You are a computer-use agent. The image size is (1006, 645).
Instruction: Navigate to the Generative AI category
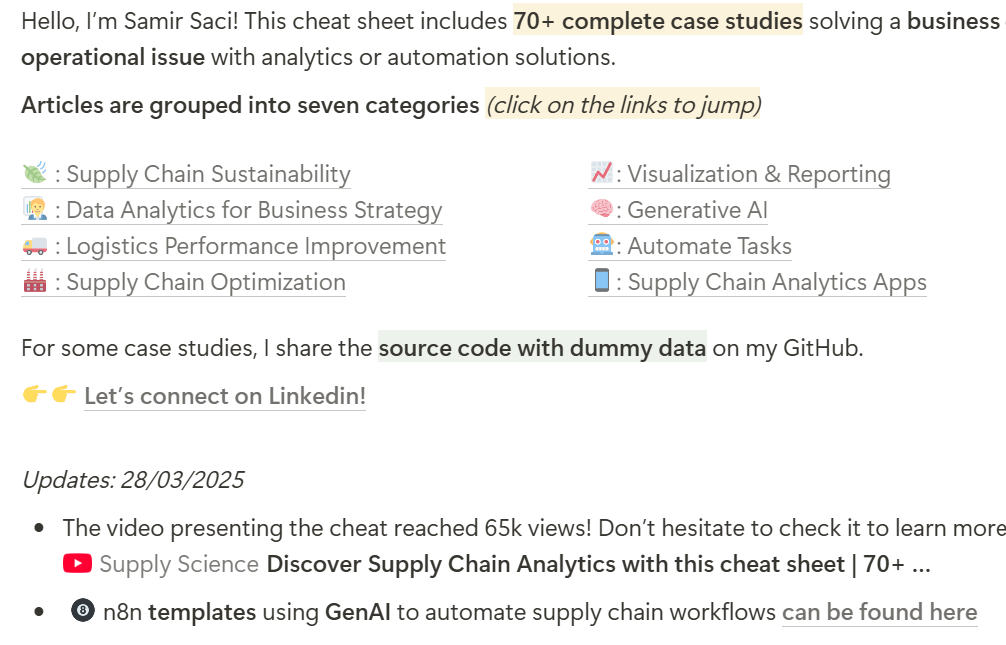point(697,211)
